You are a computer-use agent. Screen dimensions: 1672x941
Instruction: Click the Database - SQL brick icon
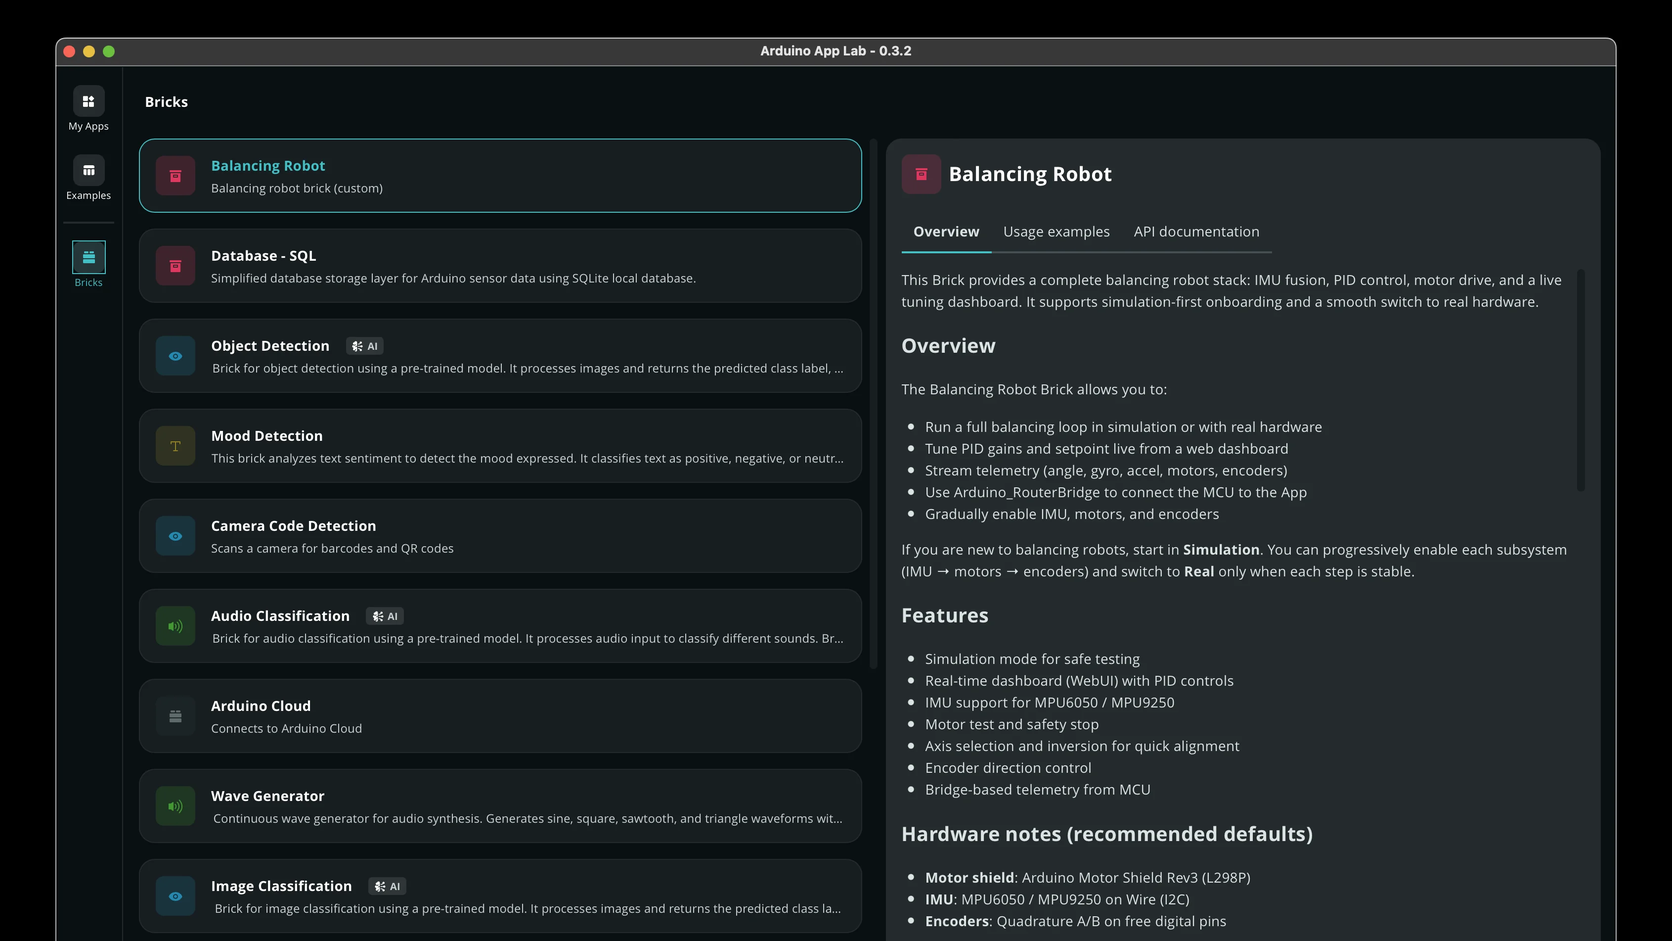pyautogui.click(x=175, y=266)
